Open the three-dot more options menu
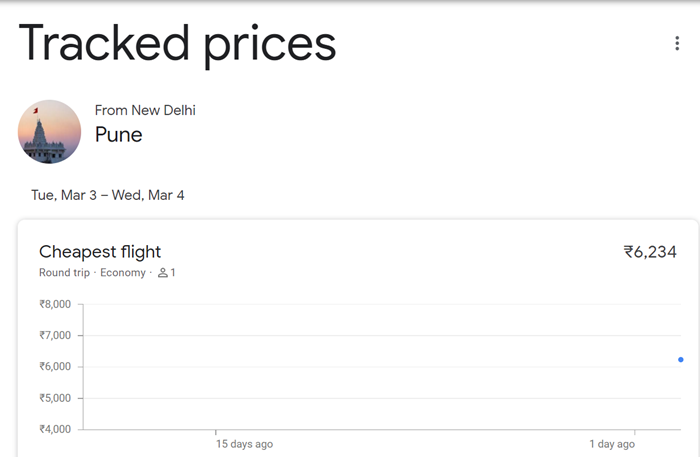 click(x=678, y=43)
